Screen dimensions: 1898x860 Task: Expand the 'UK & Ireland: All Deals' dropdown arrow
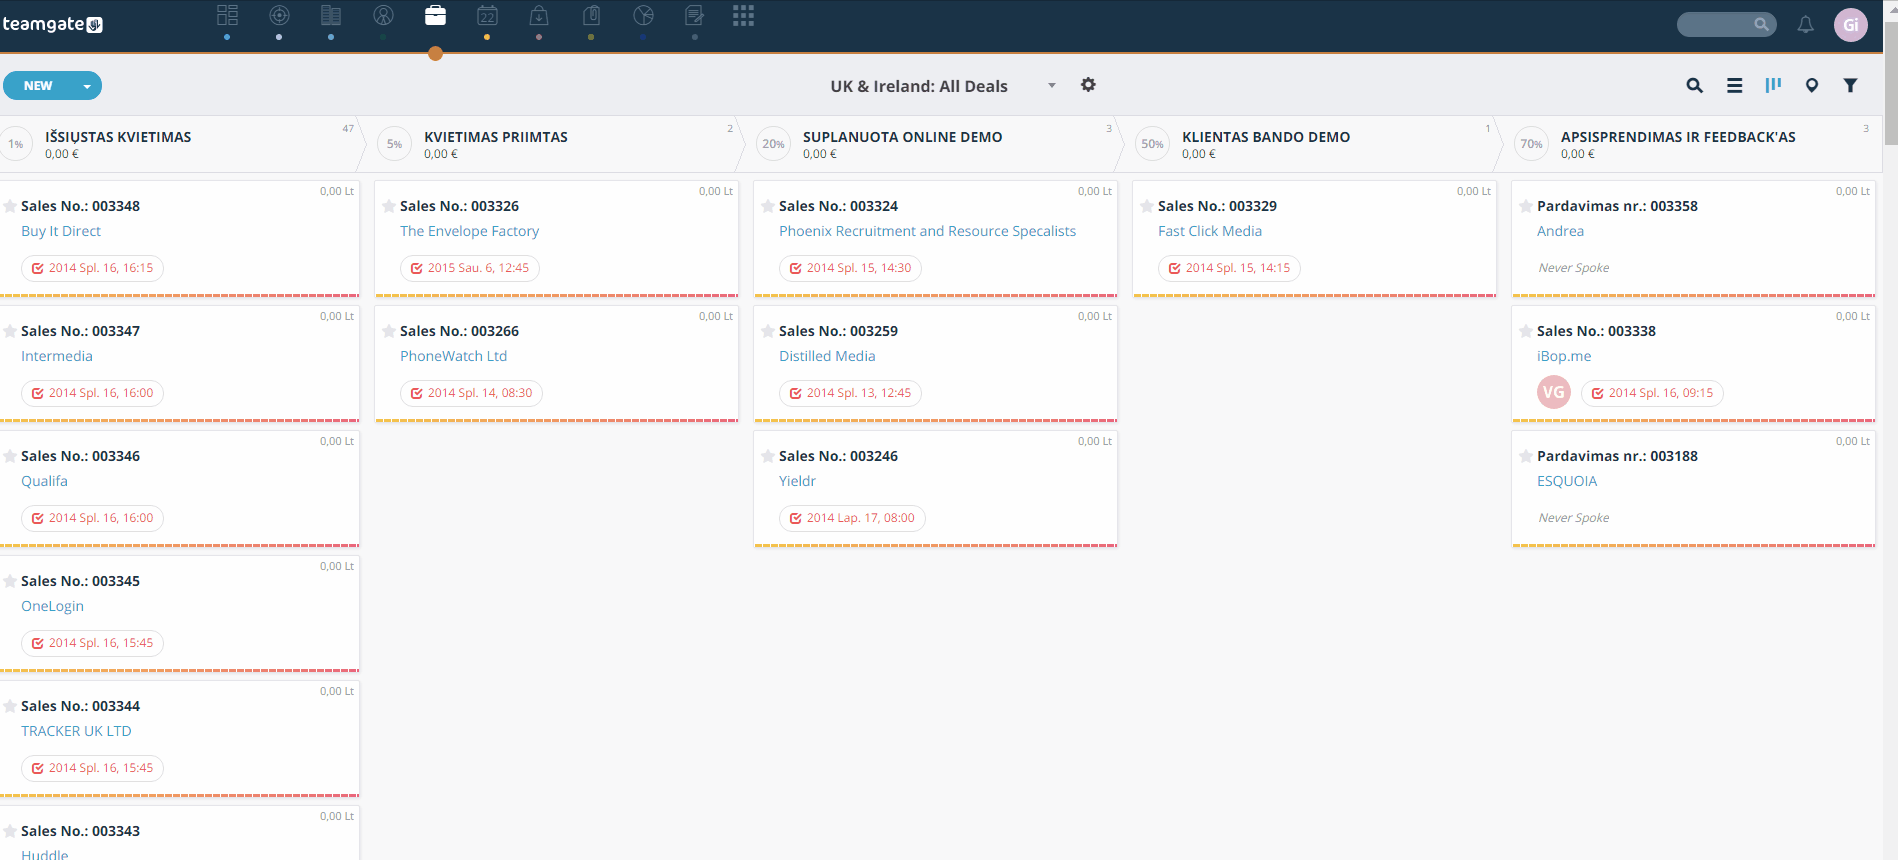point(1051,86)
